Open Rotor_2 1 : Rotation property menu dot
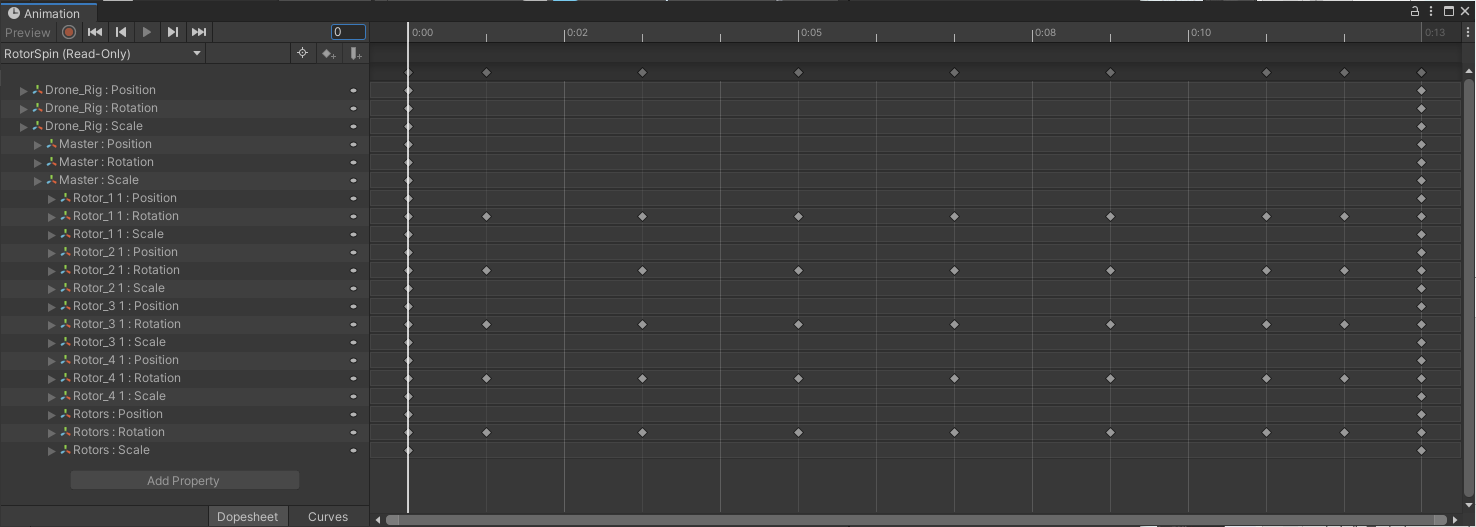The height and width of the screenshot is (527, 1476). (x=353, y=270)
